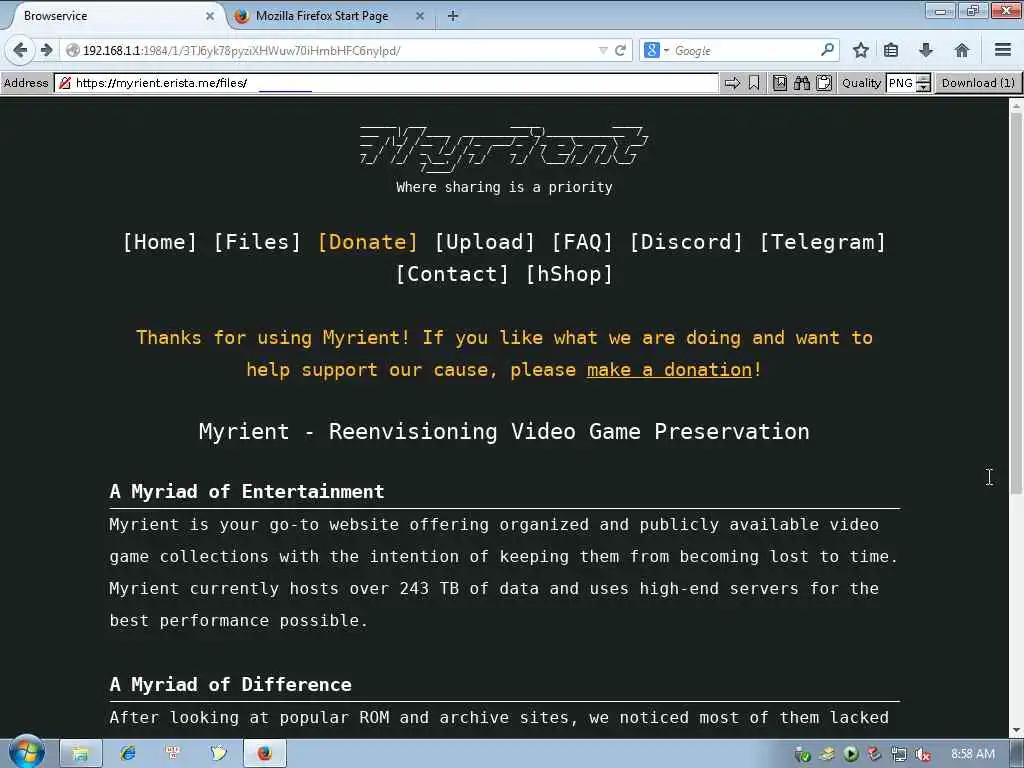
Task: Open Windows Explorer from taskbar
Action: tap(80, 754)
